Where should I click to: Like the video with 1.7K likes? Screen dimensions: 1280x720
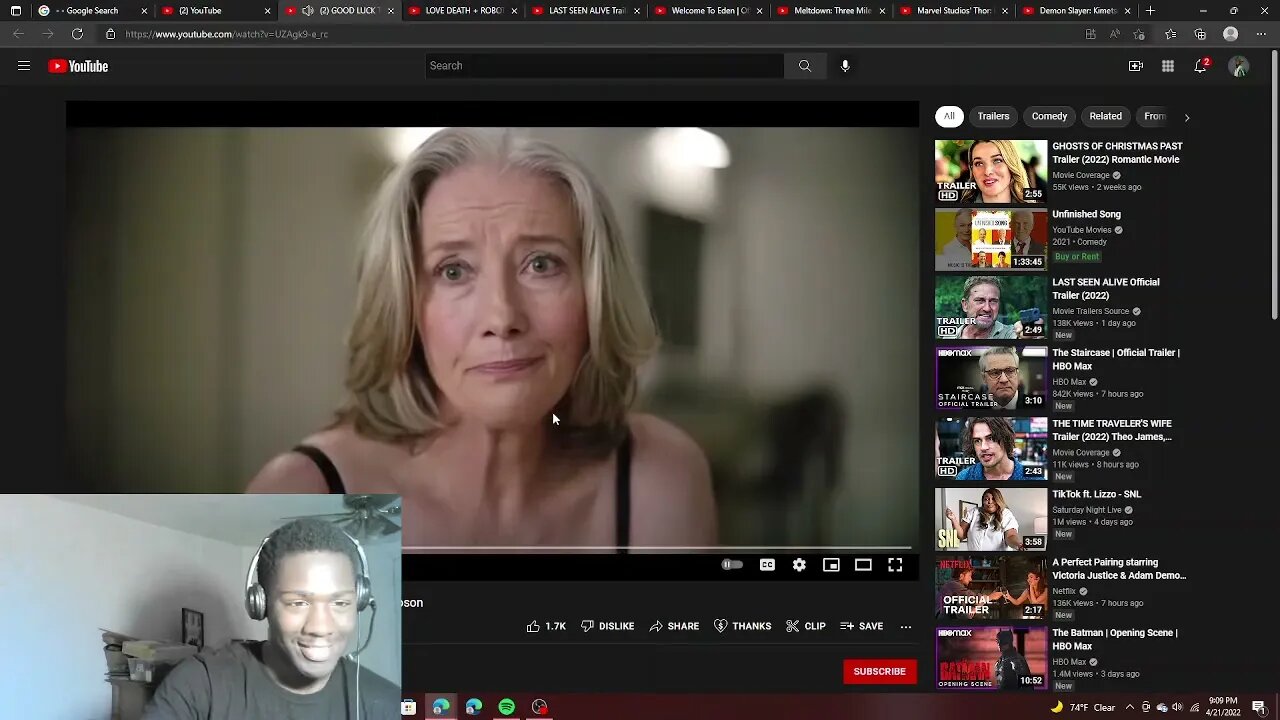pos(546,626)
